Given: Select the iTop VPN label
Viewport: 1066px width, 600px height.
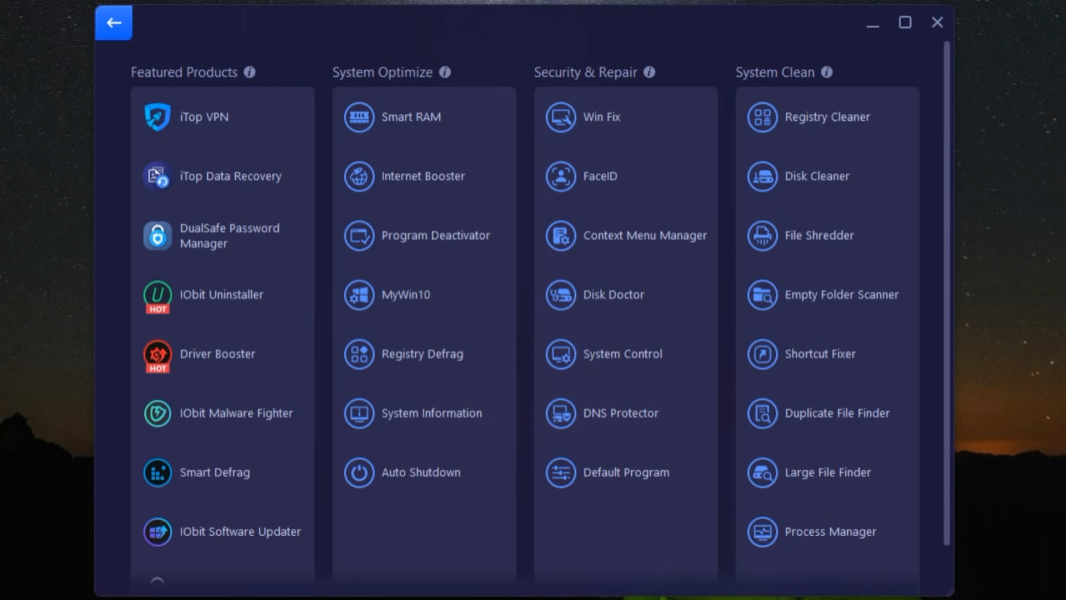Looking at the screenshot, I should tap(204, 117).
